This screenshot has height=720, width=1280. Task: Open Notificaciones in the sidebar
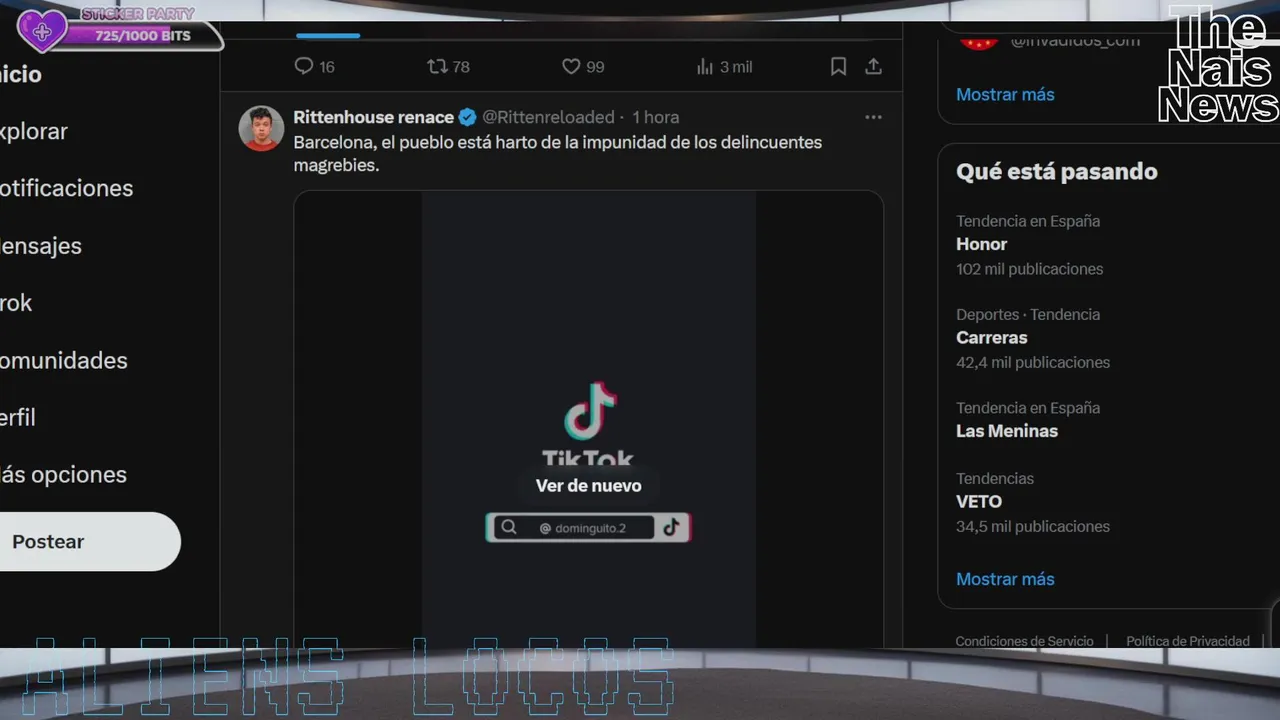pos(66,188)
